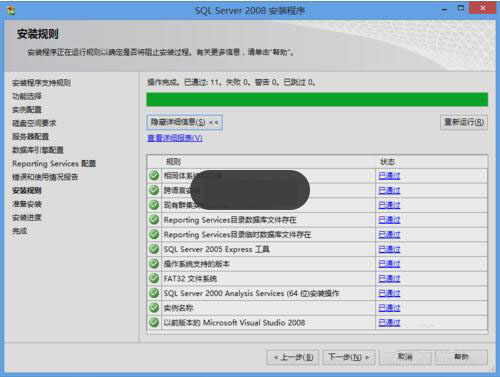Click rule text 以前版本的 Microsoft Visual Studio 2008

234,322
